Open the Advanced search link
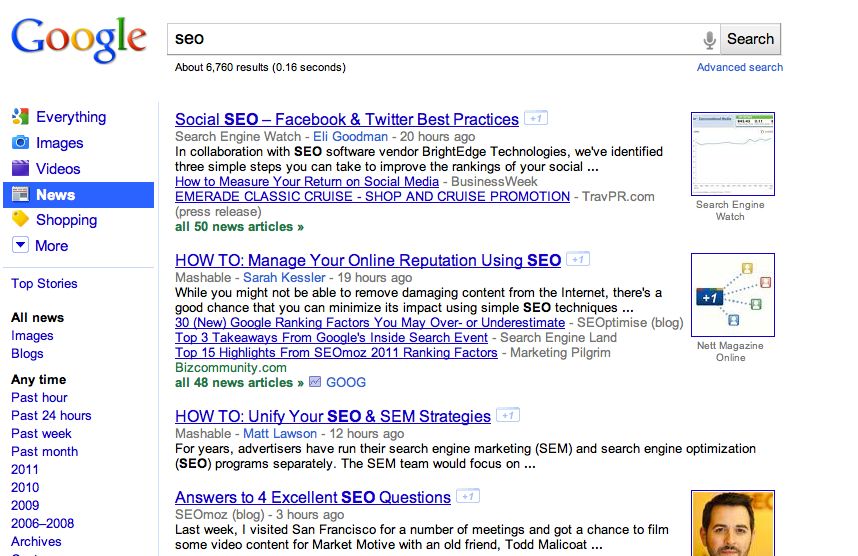The image size is (858, 556). [x=739, y=67]
